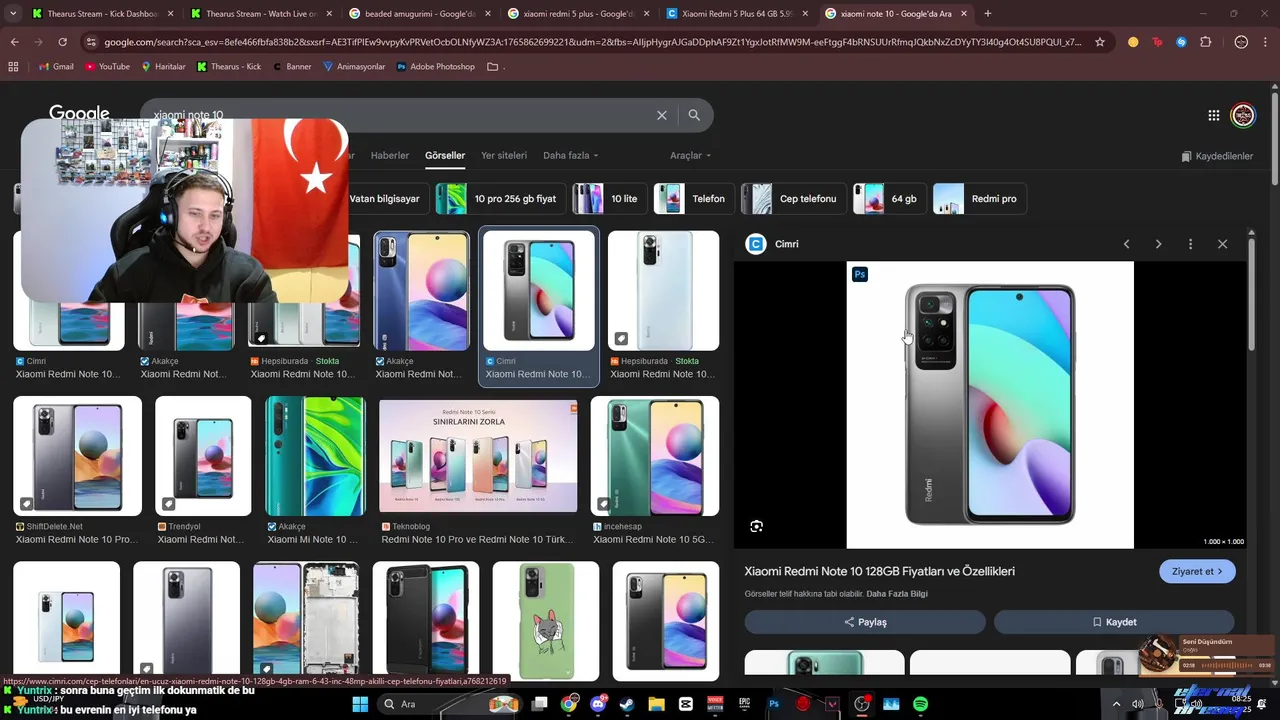Switch to Yer siteleri tab
Viewport: 1280px width, 720px height.
504,155
